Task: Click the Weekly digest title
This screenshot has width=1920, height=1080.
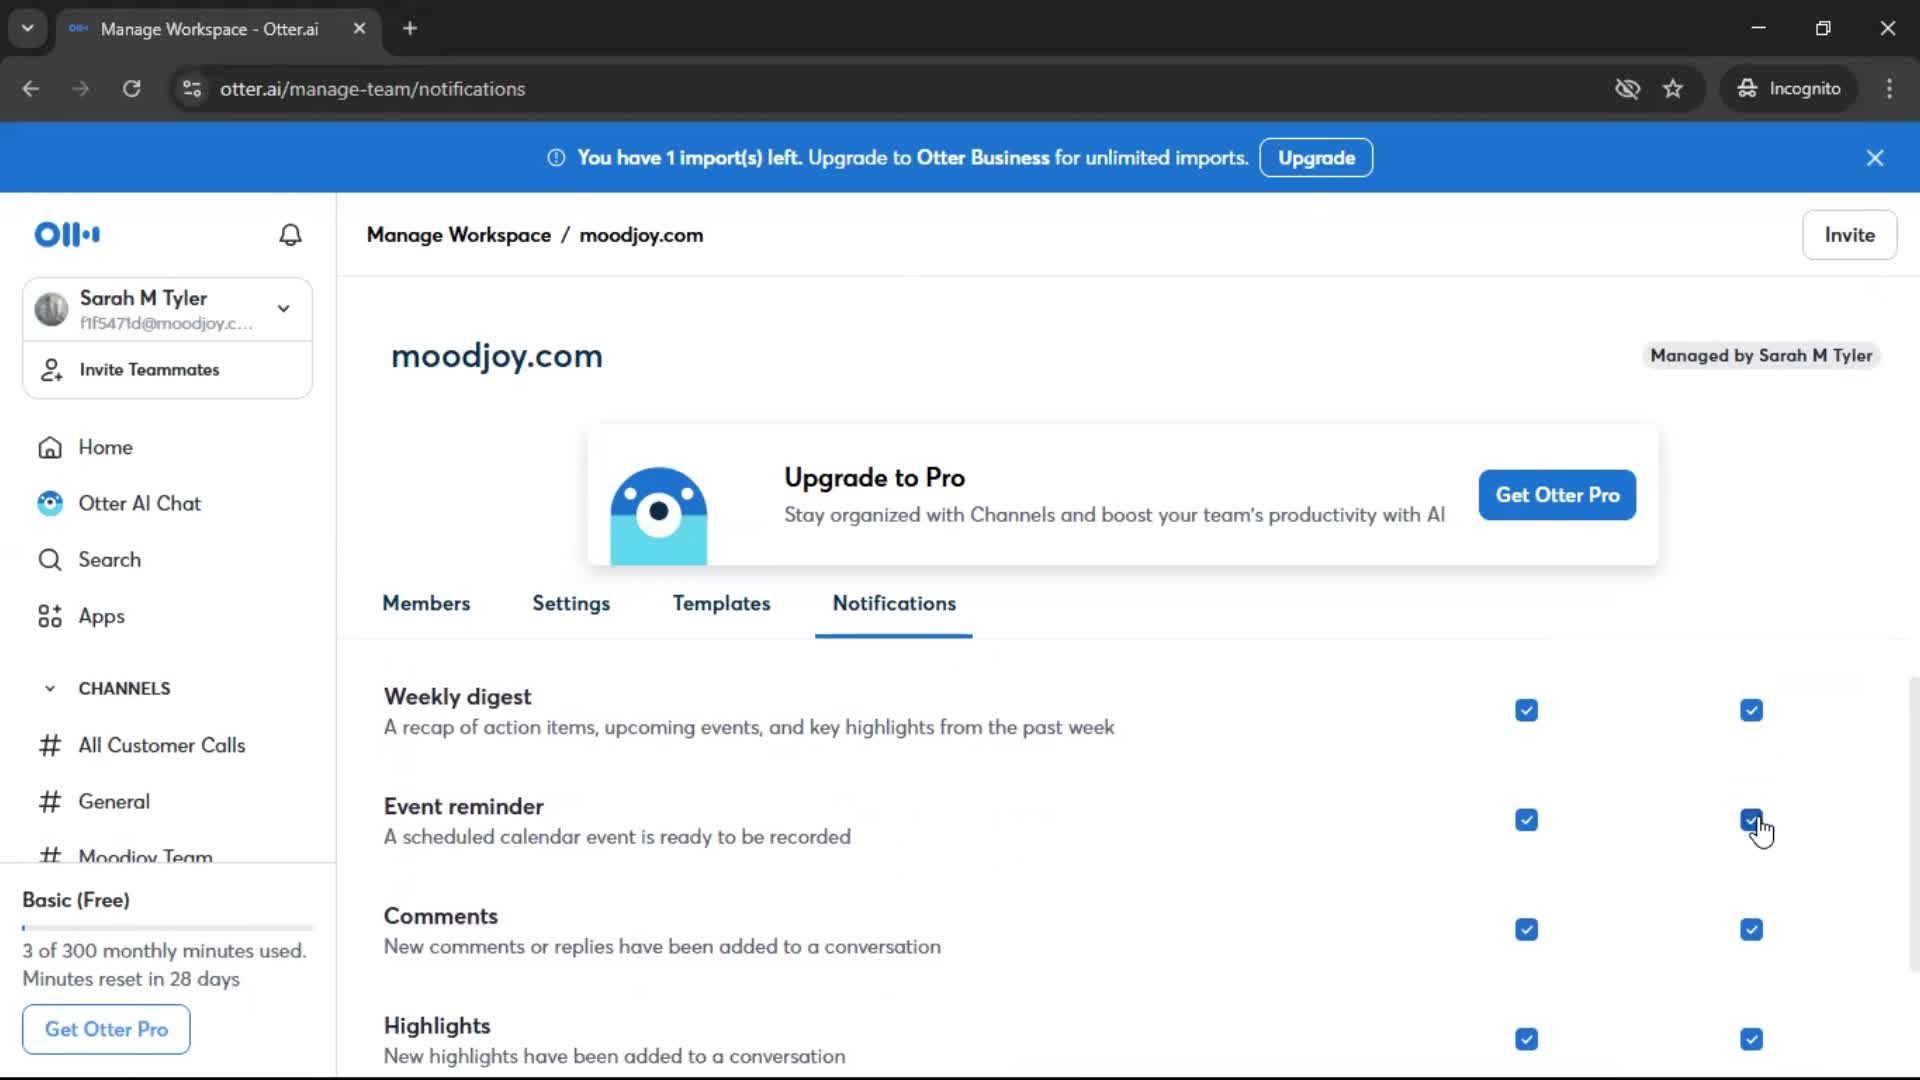Action: tap(457, 696)
